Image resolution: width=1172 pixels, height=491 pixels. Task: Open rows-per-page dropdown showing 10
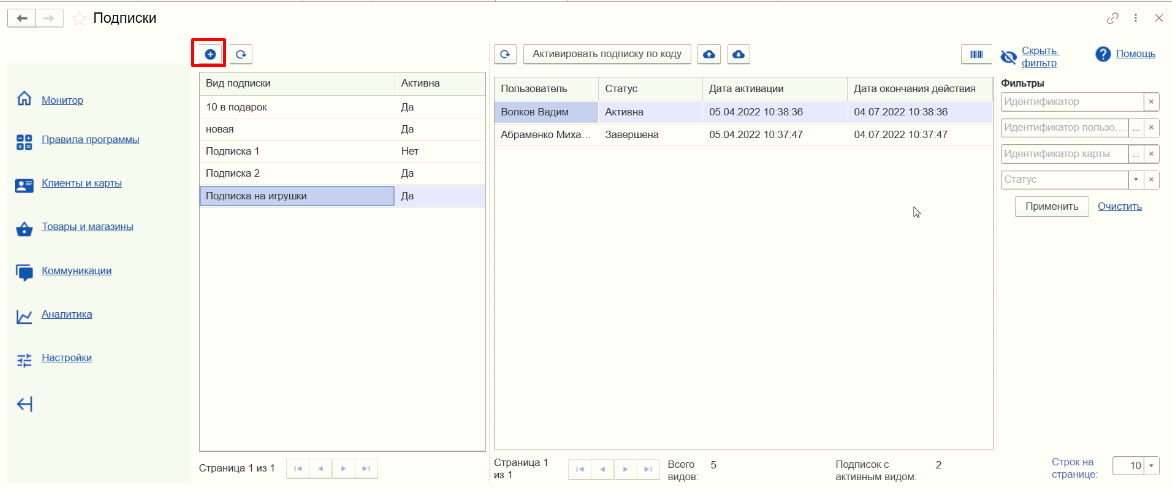point(1150,466)
